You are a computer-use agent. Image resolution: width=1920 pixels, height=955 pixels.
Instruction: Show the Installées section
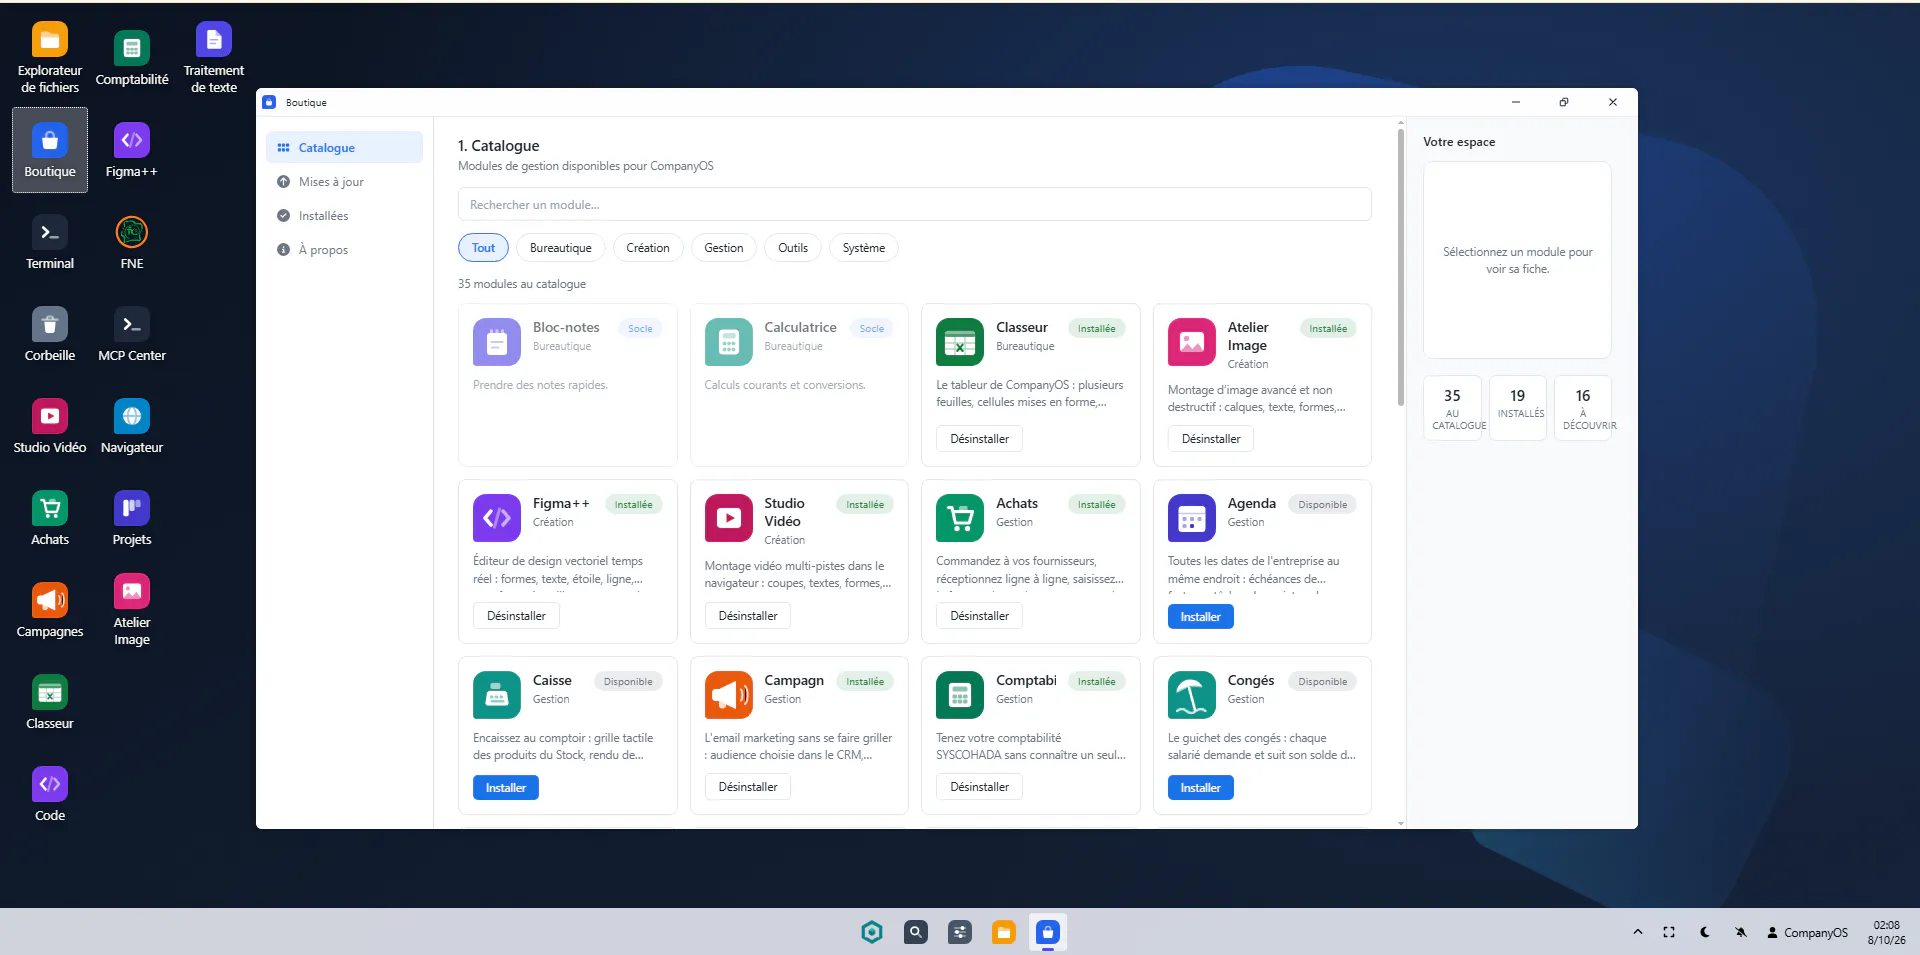(x=344, y=215)
